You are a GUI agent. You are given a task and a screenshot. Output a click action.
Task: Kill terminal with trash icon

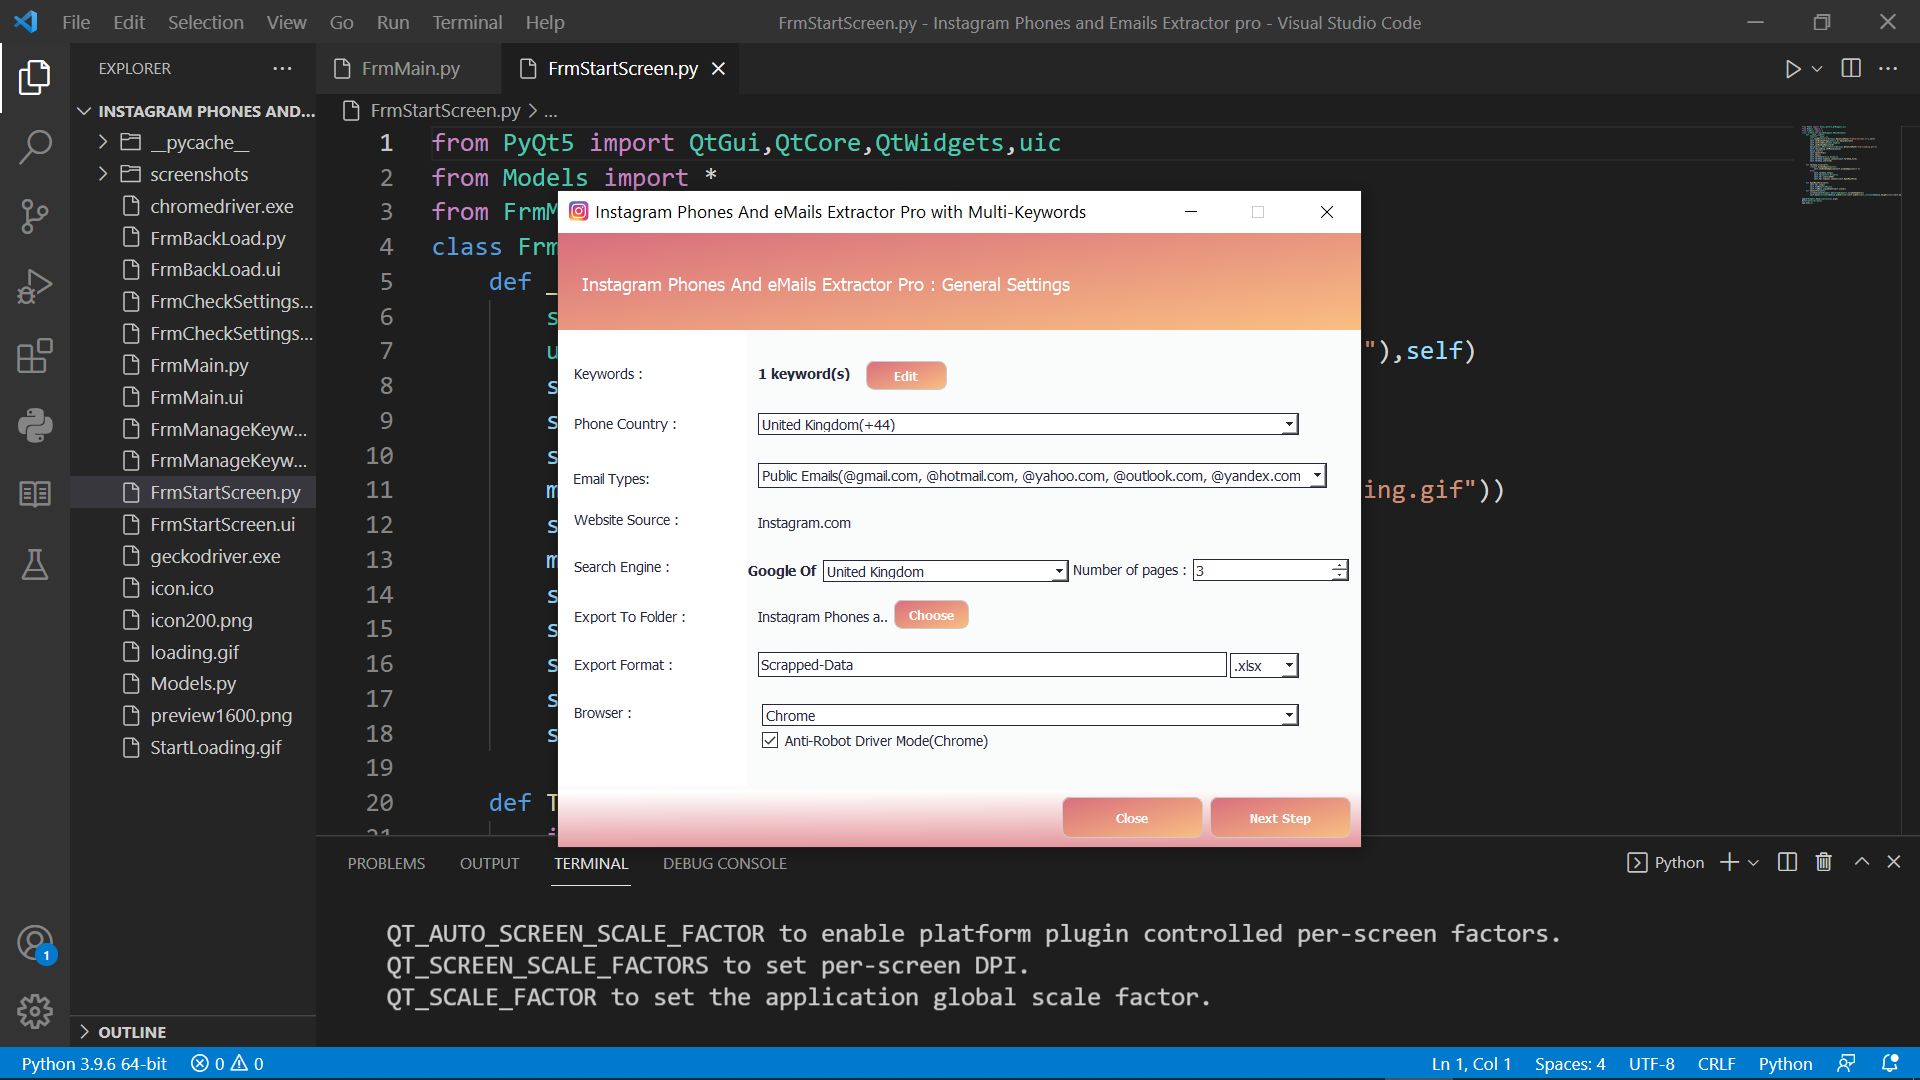[1824, 862]
